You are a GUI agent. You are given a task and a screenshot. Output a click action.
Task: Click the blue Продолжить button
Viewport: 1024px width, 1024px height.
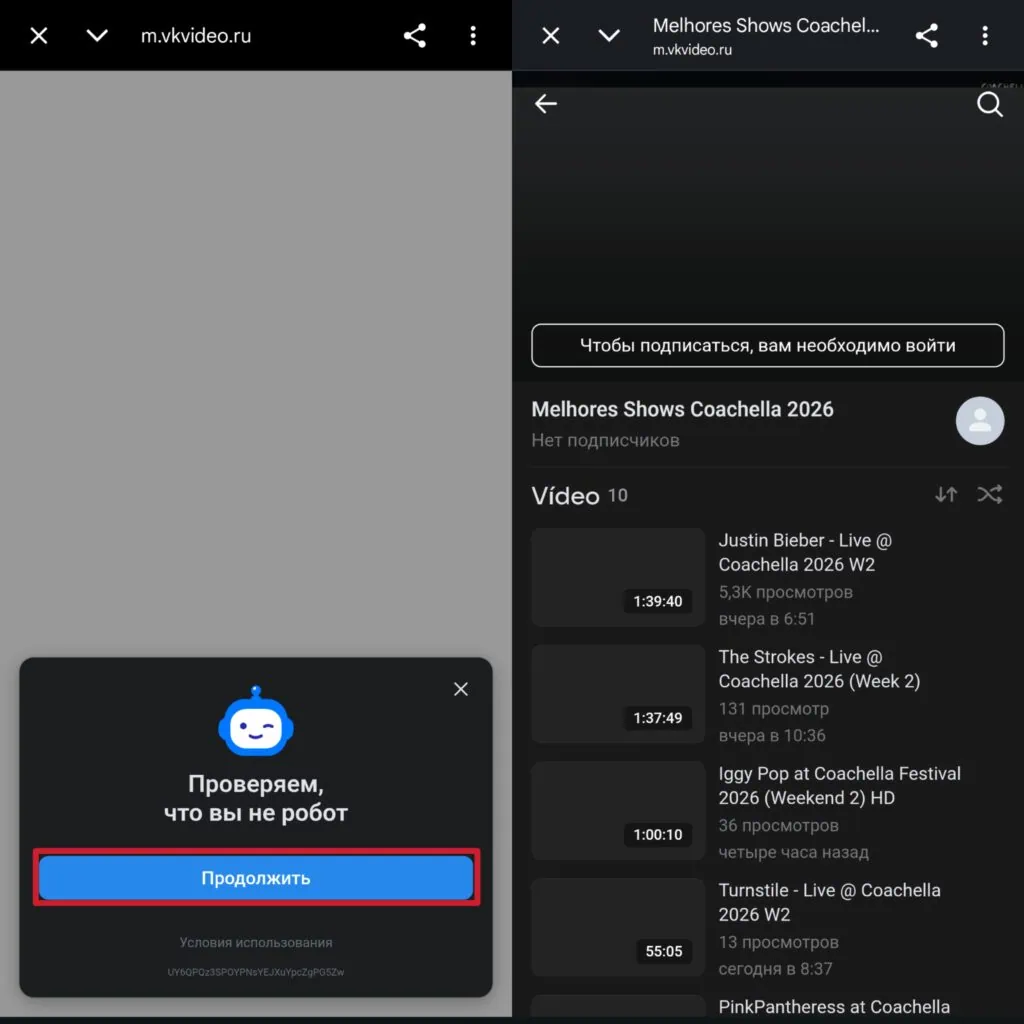click(x=256, y=878)
